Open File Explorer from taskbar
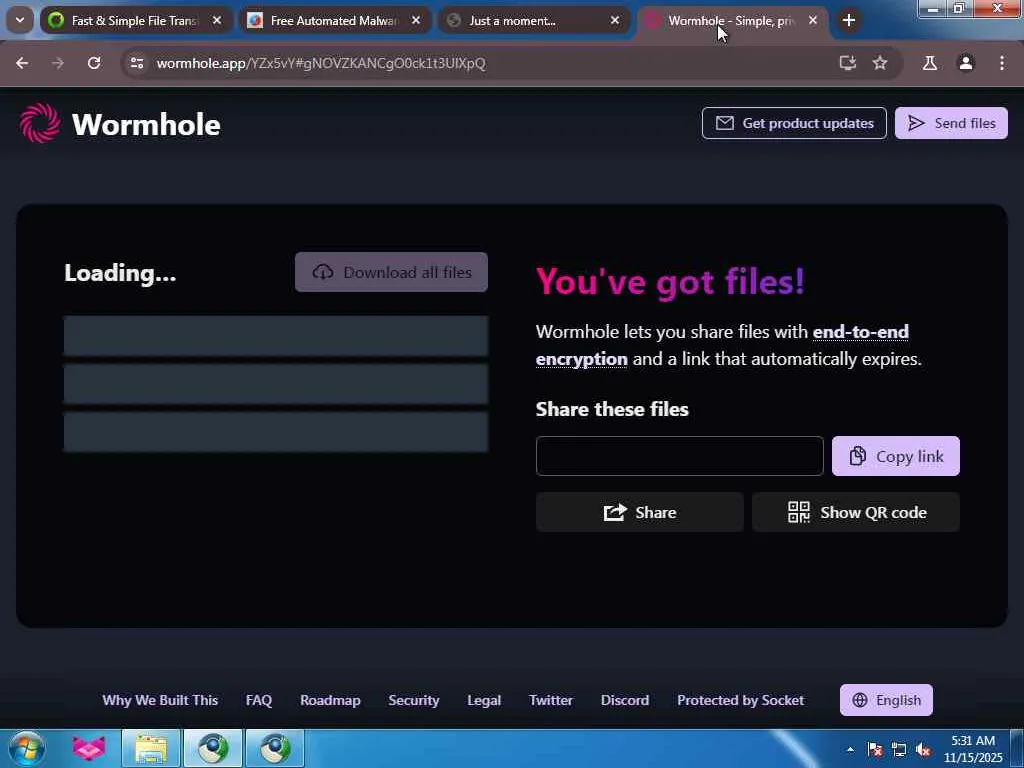Viewport: 1024px width, 768px height. 151,748
